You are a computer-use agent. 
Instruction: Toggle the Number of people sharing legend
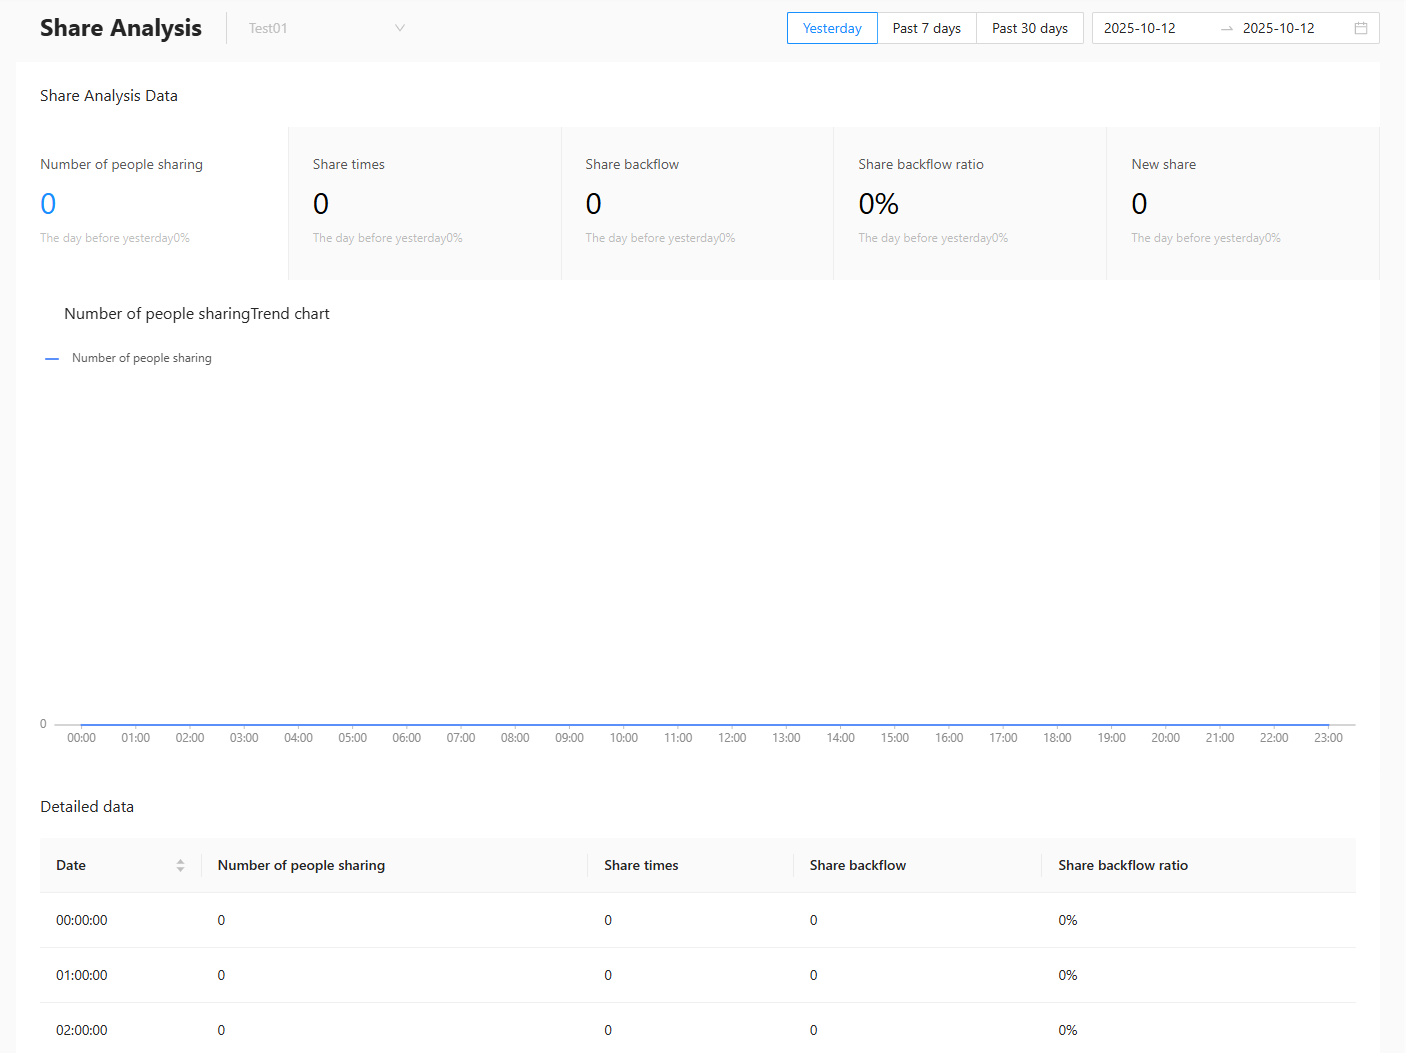point(129,358)
